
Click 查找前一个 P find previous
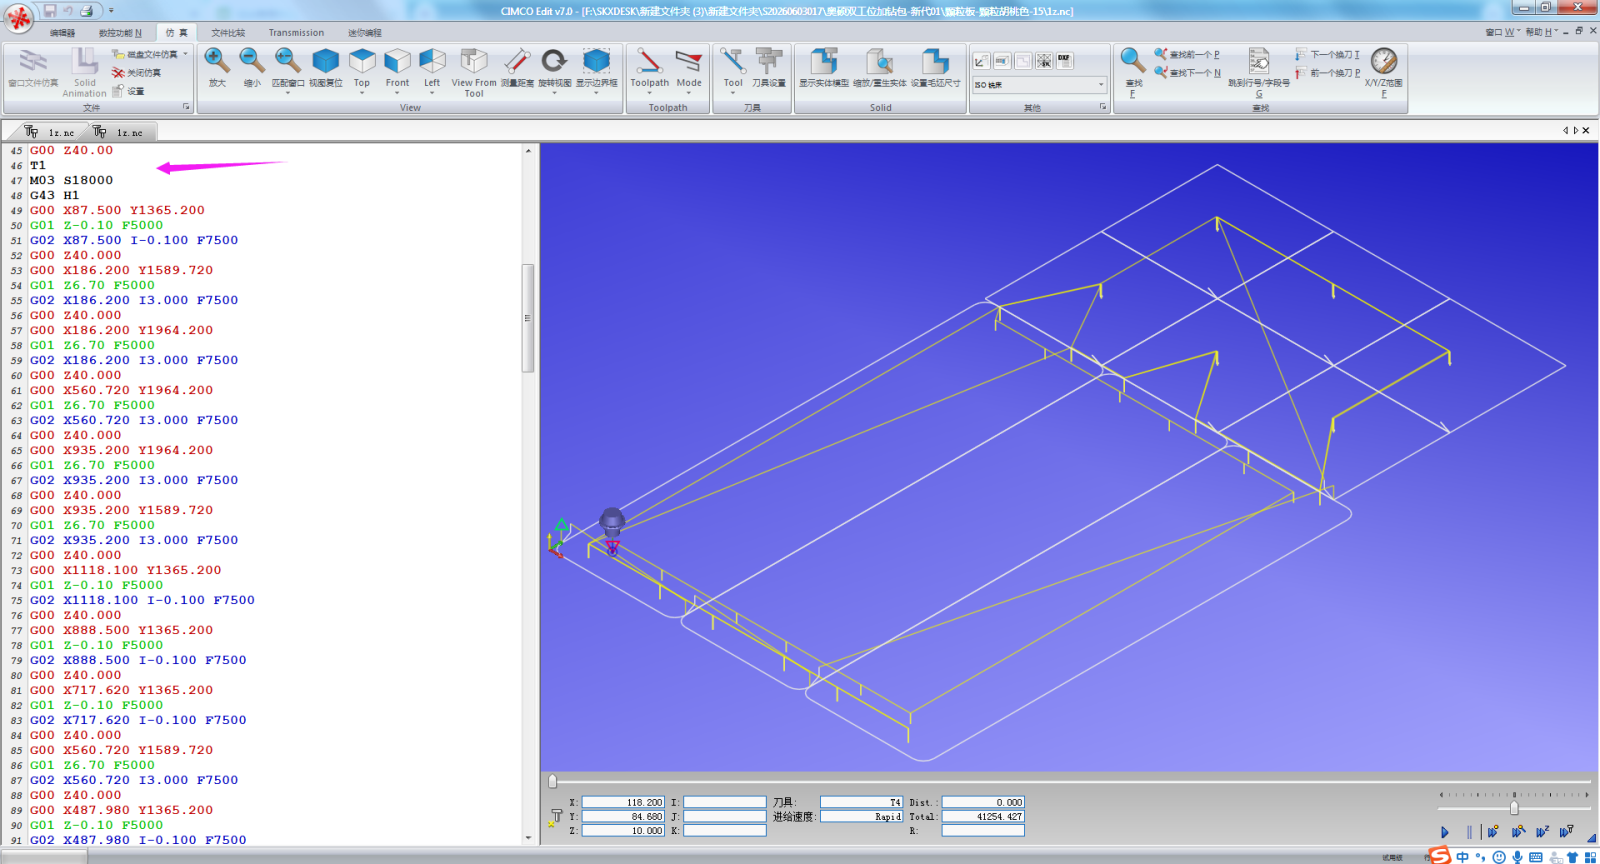1187,54
